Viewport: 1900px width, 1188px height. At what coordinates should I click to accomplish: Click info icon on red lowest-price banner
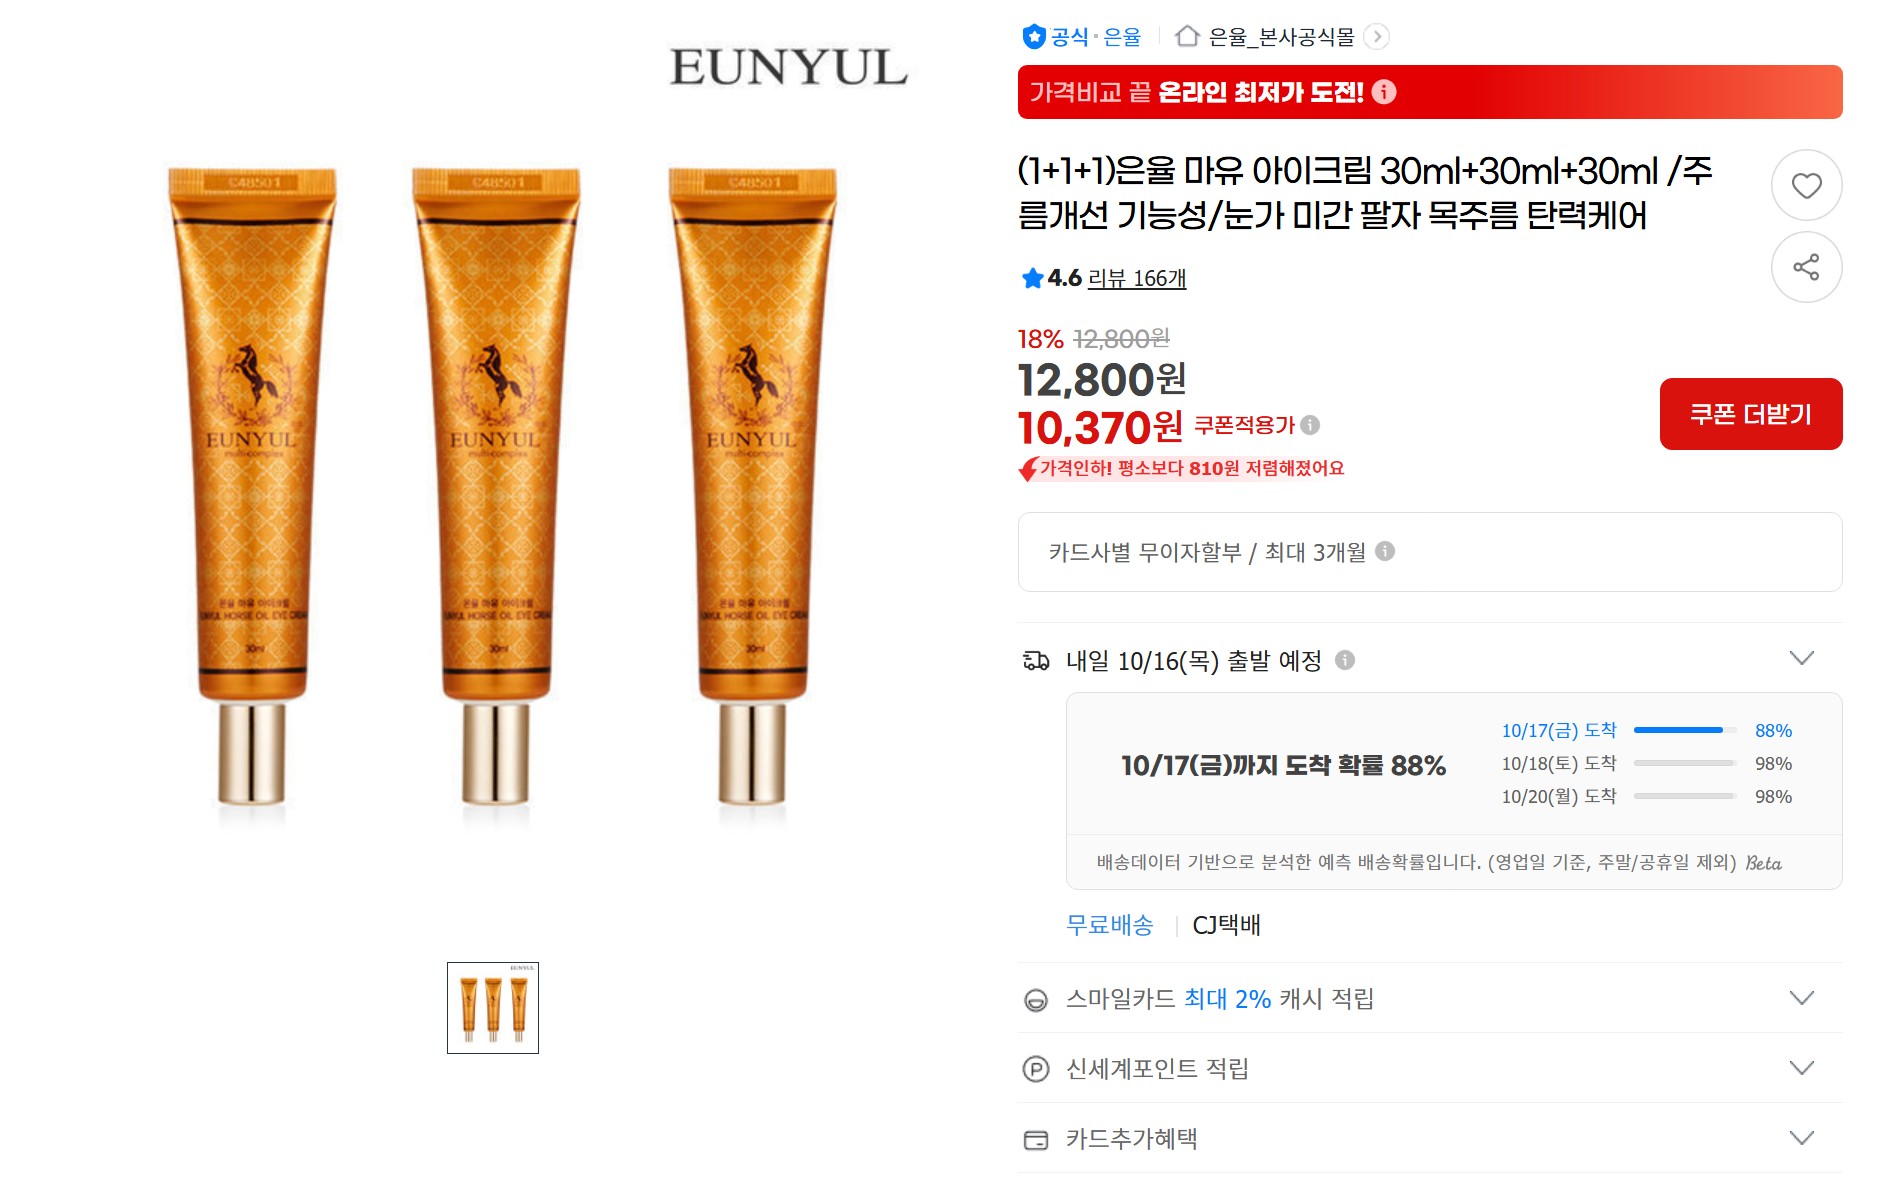click(x=1384, y=92)
